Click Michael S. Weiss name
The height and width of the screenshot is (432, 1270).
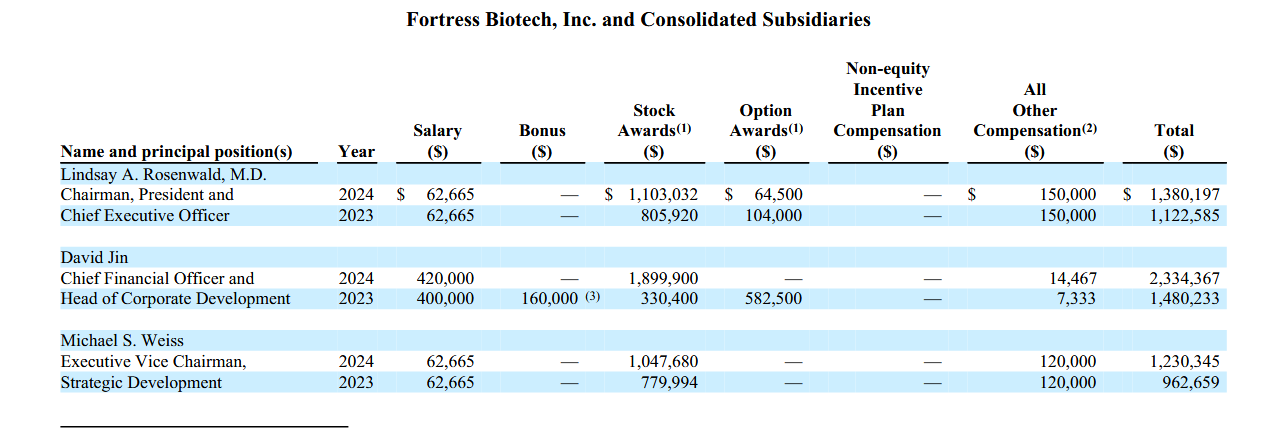point(122,341)
